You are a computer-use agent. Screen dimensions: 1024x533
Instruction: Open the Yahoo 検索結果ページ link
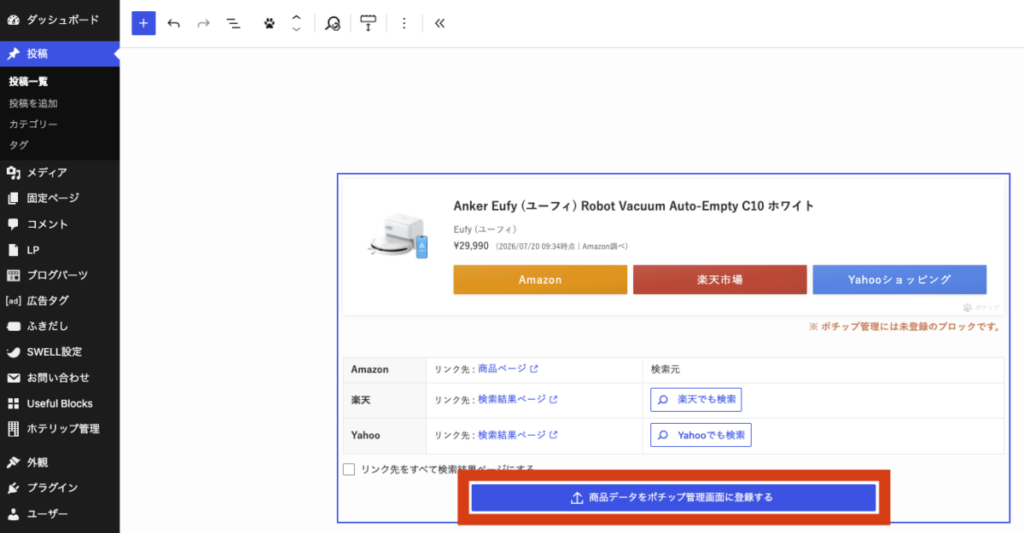517,435
